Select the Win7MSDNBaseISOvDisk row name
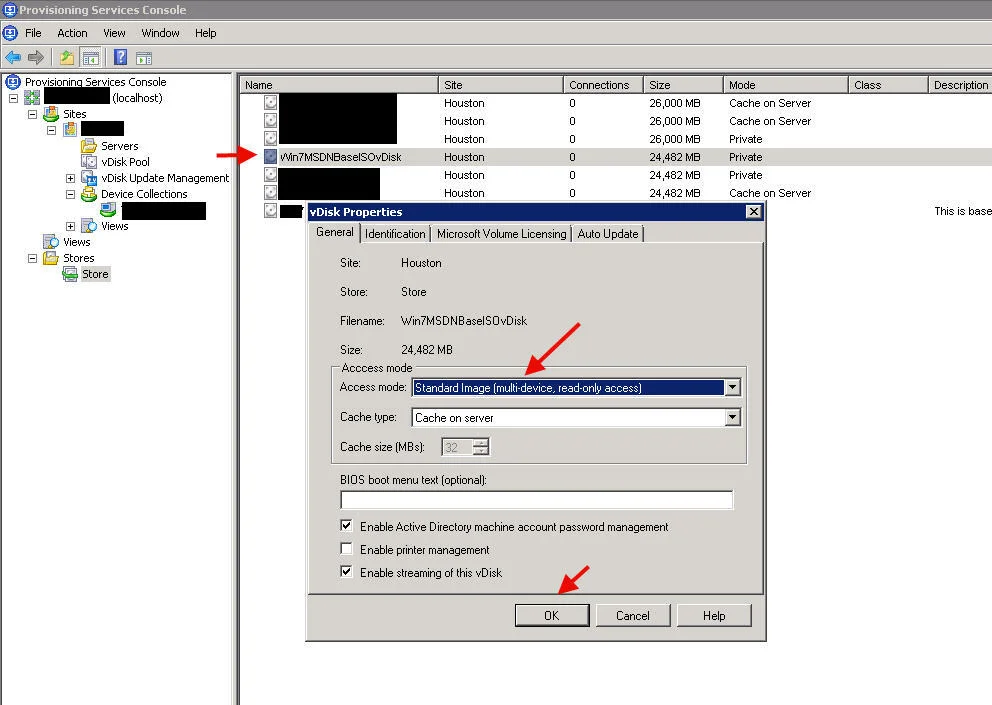Viewport: 992px width, 705px height. tap(340, 157)
